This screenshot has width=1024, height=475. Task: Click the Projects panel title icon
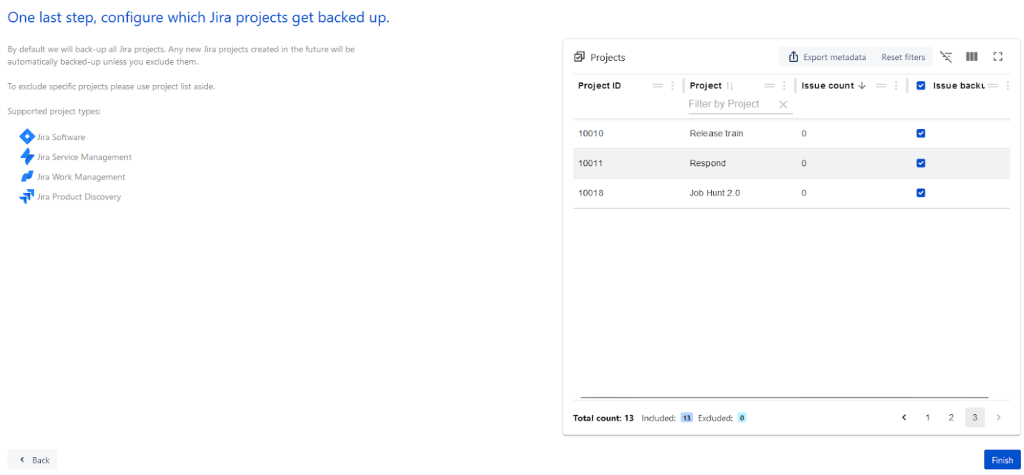pyautogui.click(x=580, y=57)
